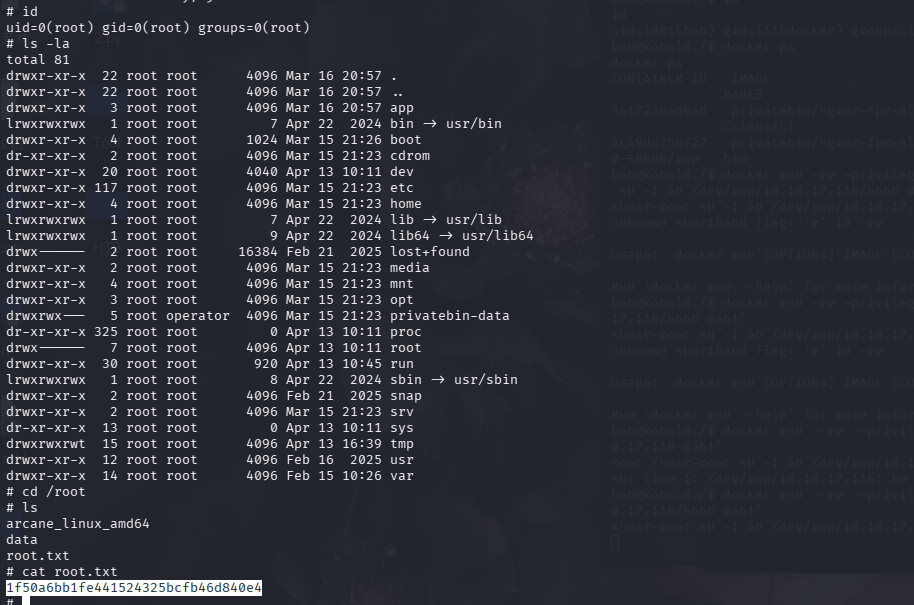Click the 'cat root.txt' command line
914x605 pixels.
pyautogui.click(x=58, y=572)
